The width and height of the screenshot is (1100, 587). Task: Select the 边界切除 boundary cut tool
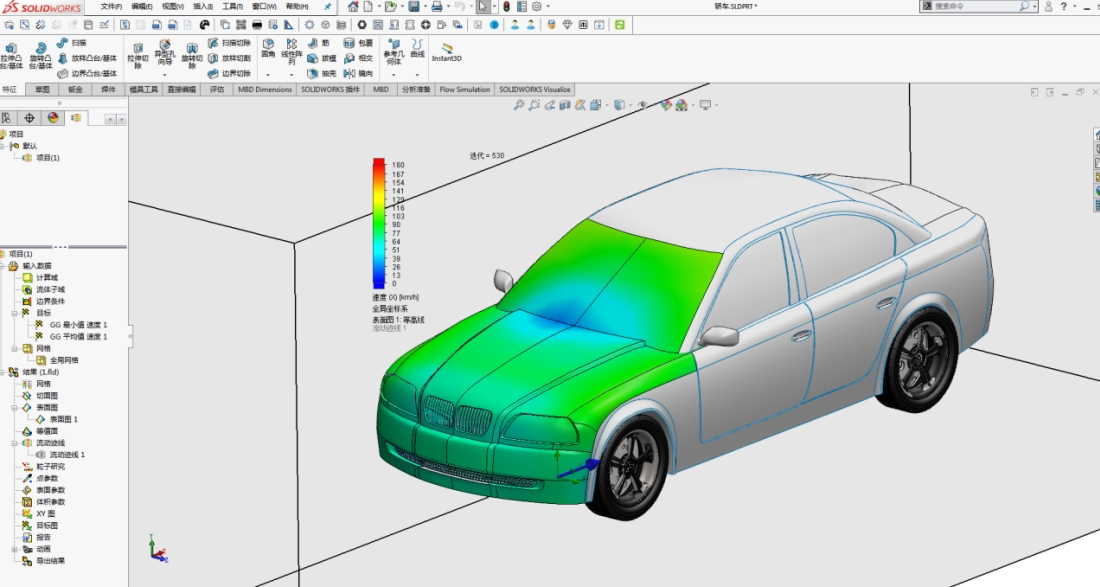(229, 73)
